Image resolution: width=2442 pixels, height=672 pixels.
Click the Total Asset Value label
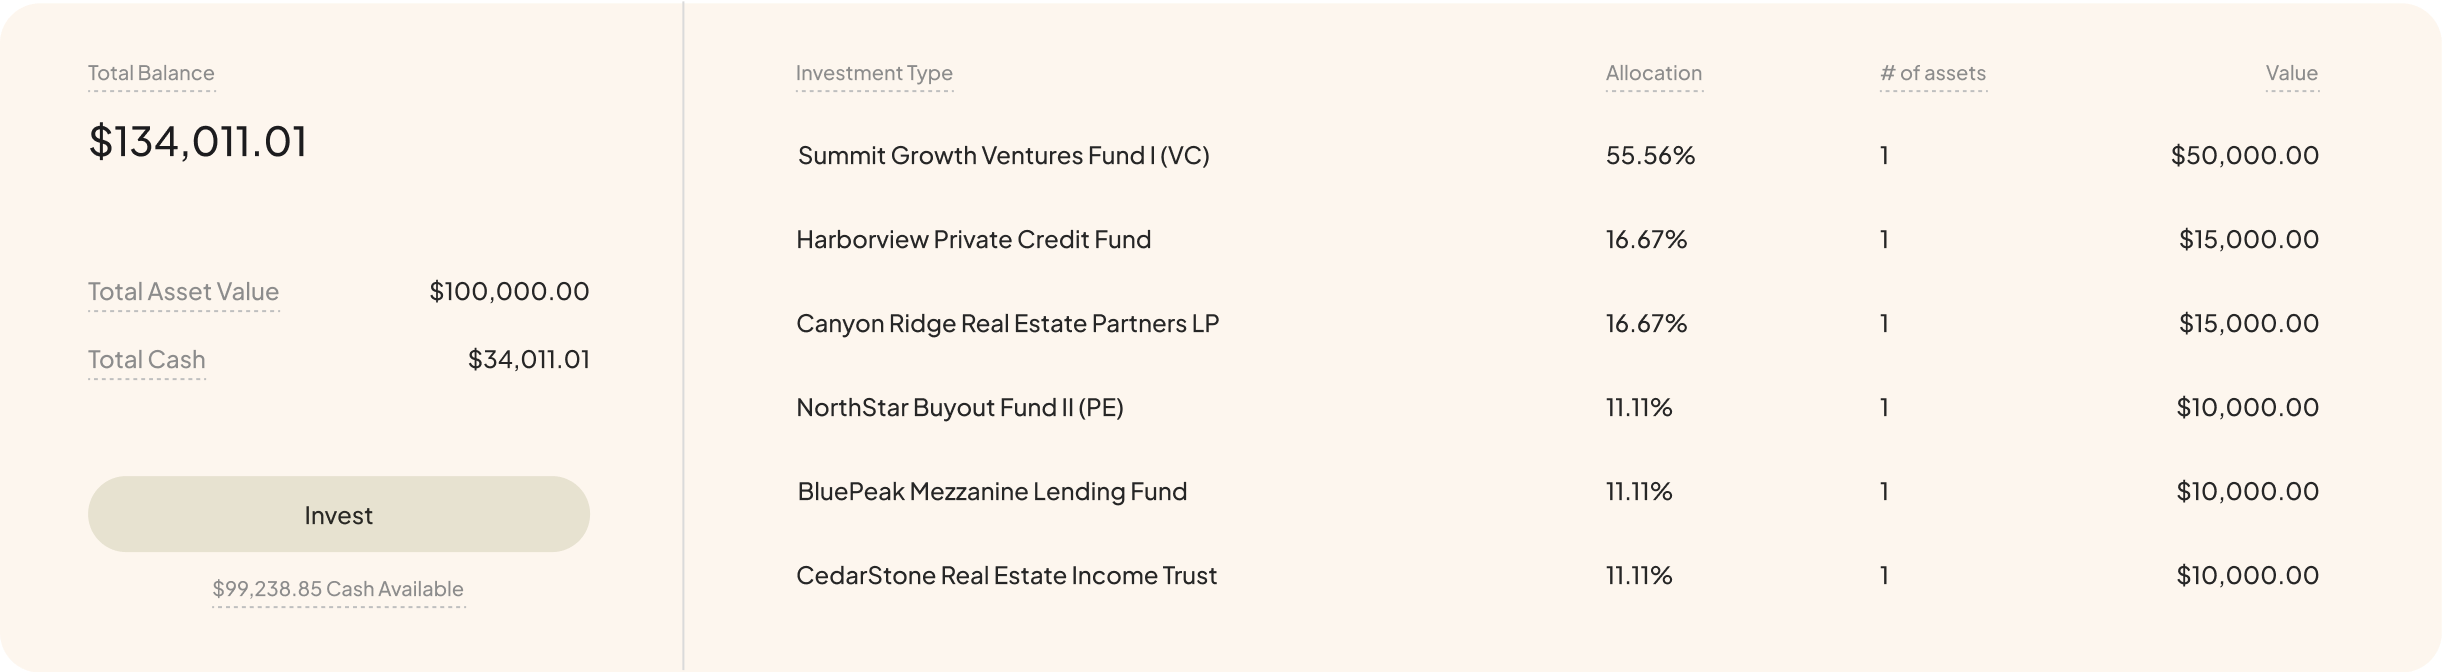pos(183,291)
